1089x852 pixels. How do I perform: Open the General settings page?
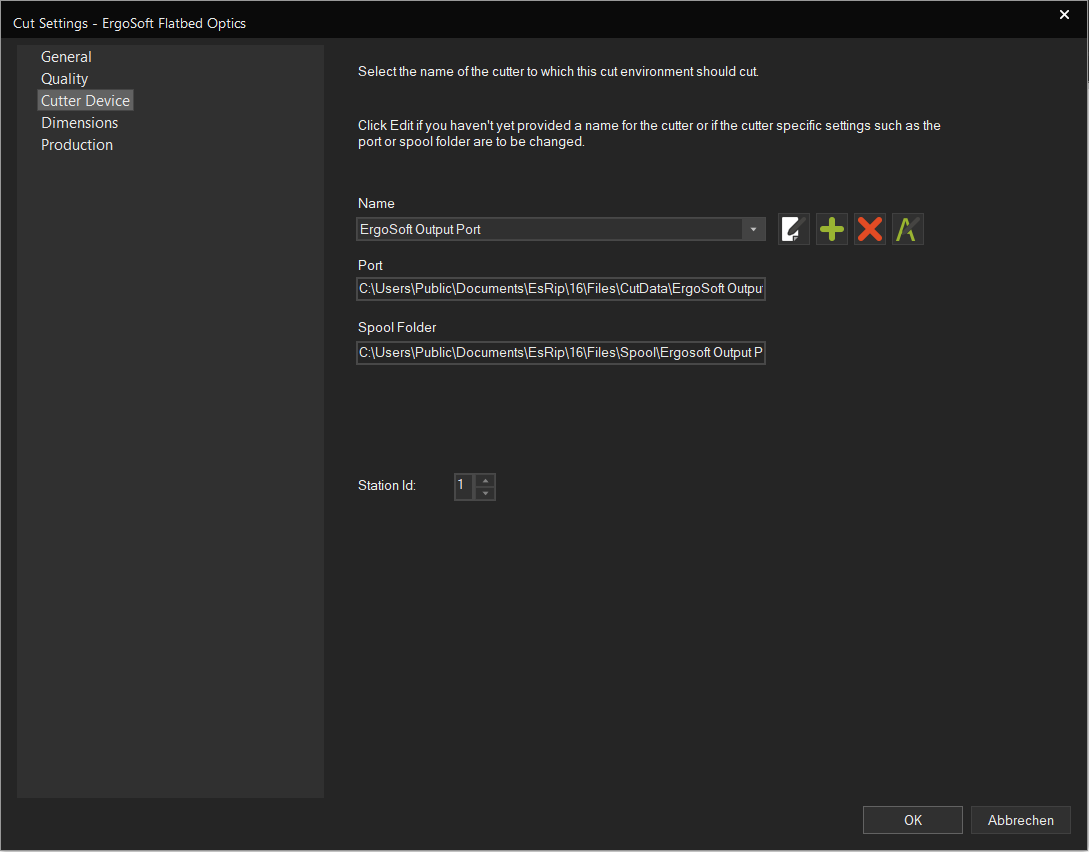click(x=66, y=57)
